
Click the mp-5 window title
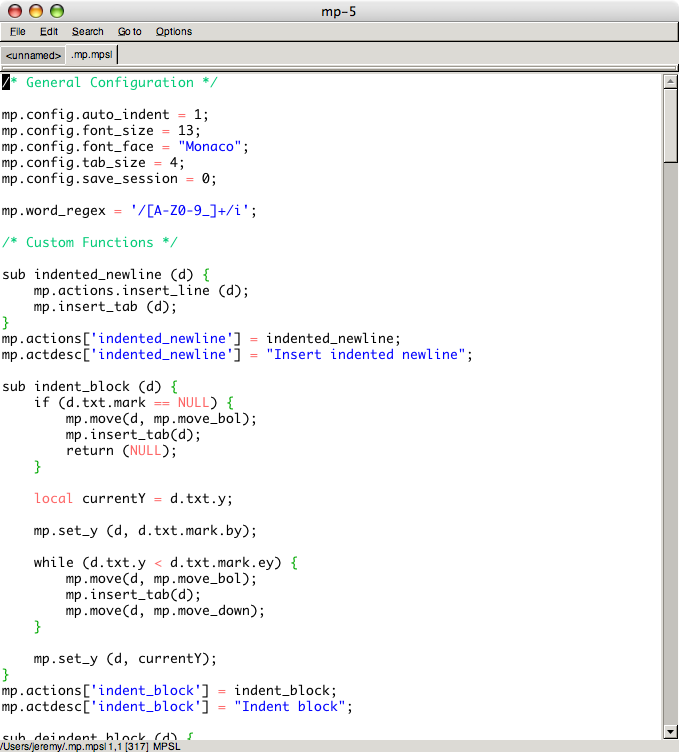pos(339,12)
